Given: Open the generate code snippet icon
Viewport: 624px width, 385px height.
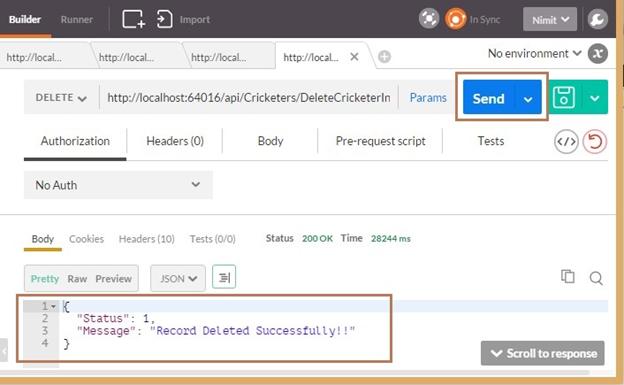Looking at the screenshot, I should 566,141.
